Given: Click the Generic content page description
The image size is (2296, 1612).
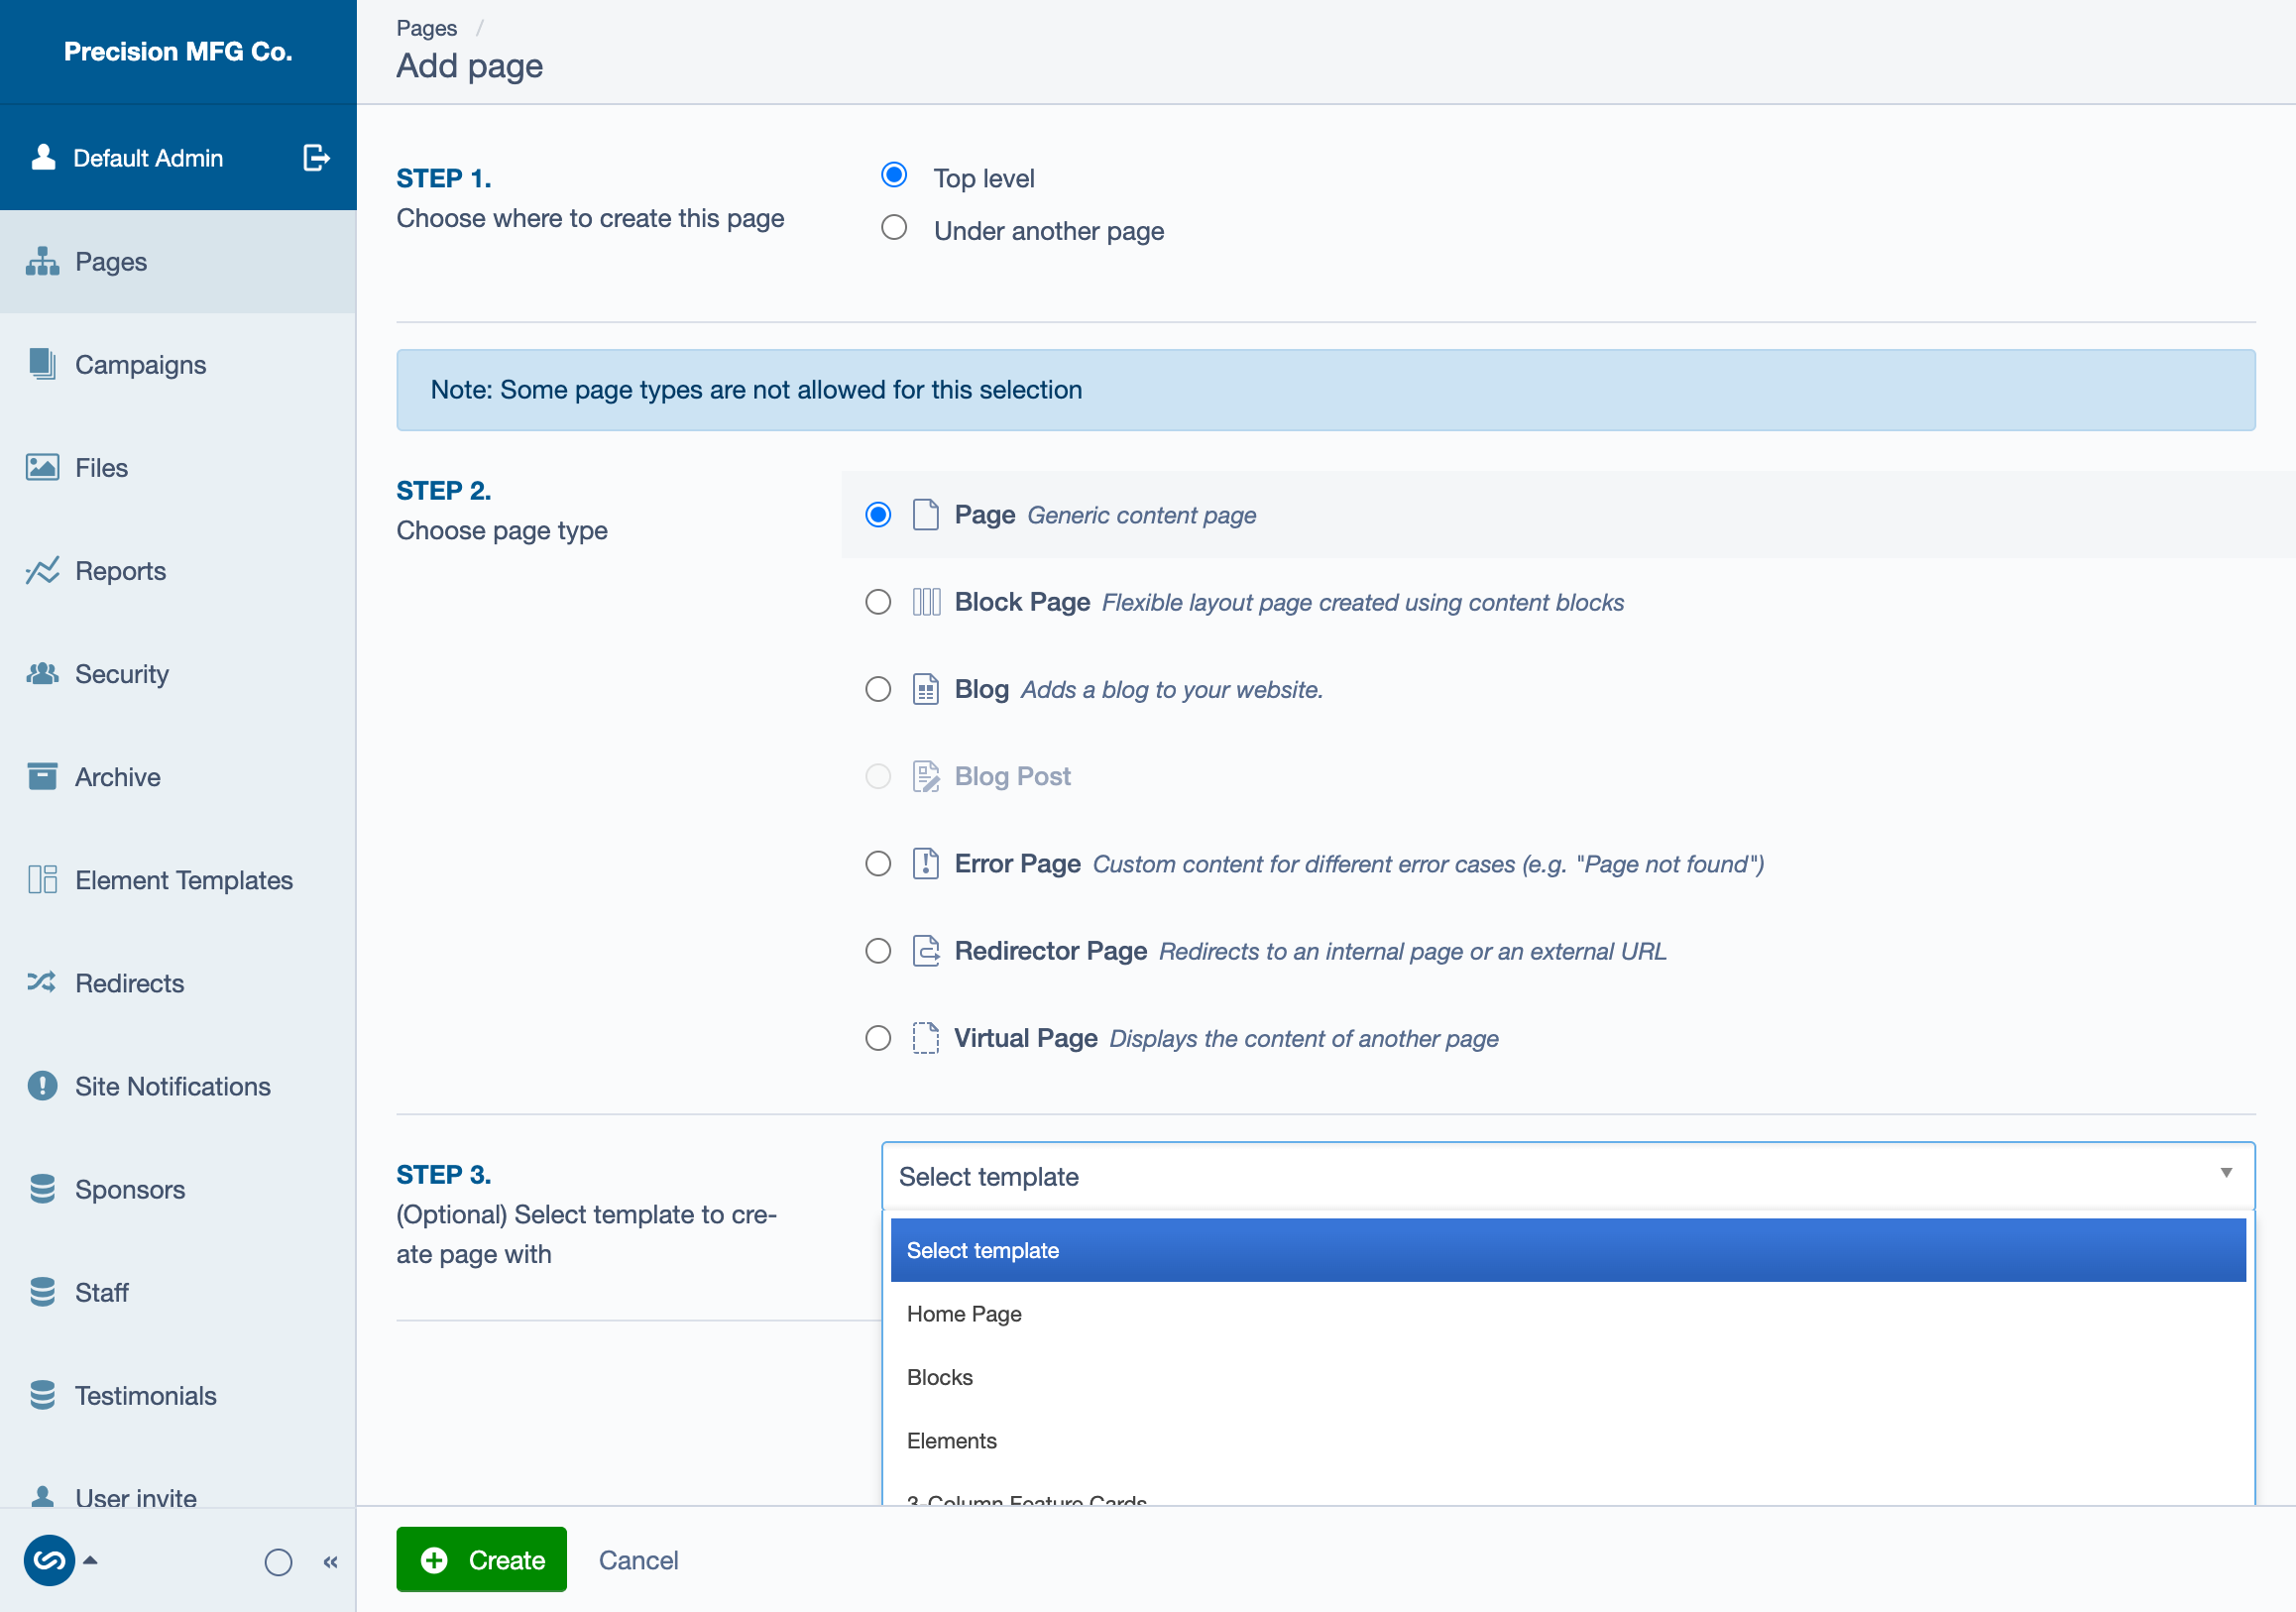Looking at the screenshot, I should coord(1142,515).
